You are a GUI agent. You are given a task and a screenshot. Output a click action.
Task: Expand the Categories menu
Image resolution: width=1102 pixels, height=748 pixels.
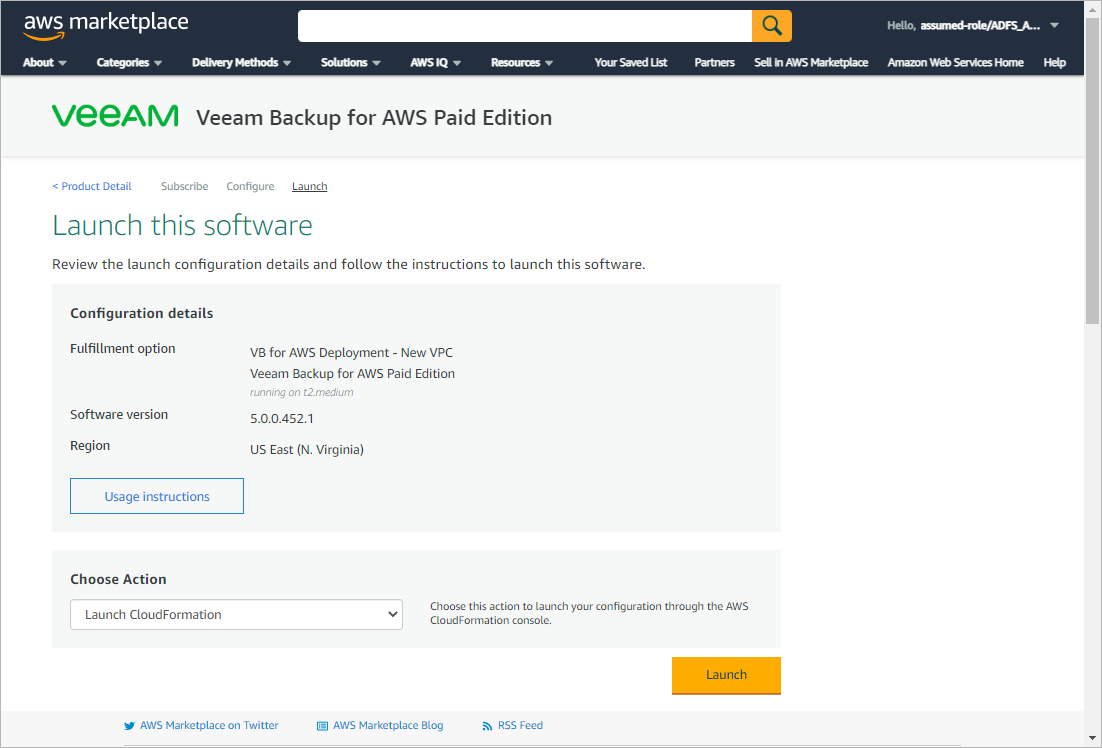point(129,63)
